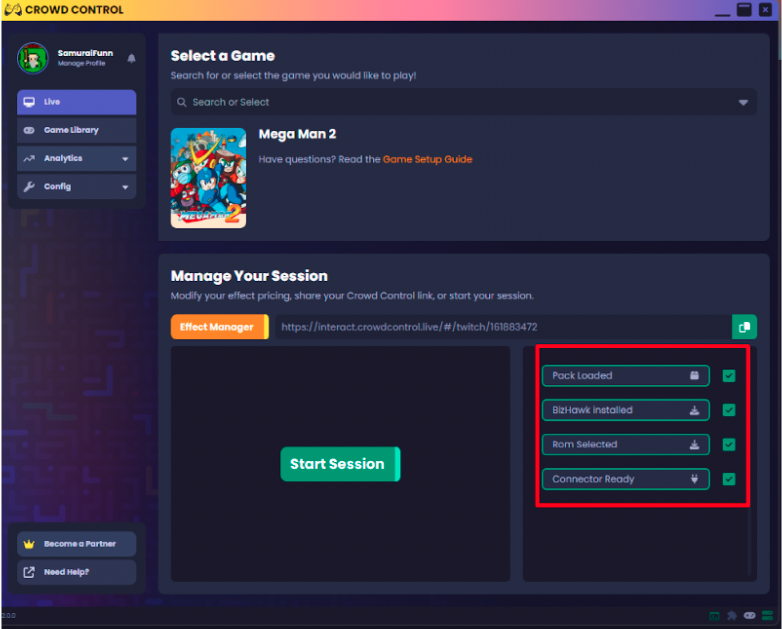Click the Search or Select game field
Image resolution: width=782 pixels, height=629 pixels.
tap(450, 102)
